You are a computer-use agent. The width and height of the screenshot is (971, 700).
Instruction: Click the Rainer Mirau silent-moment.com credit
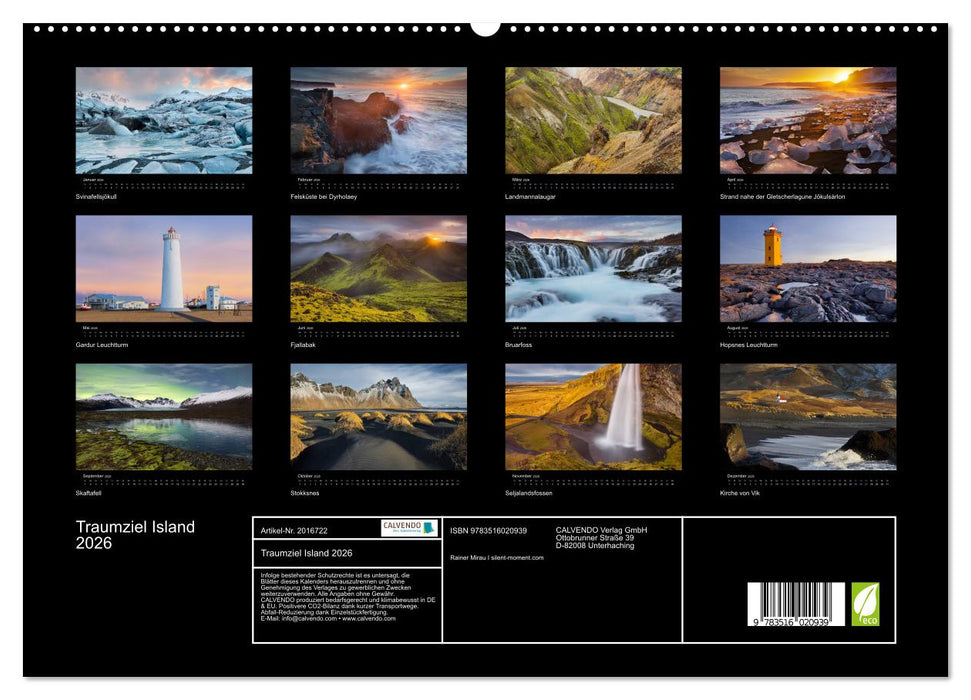pyautogui.click(x=498, y=557)
